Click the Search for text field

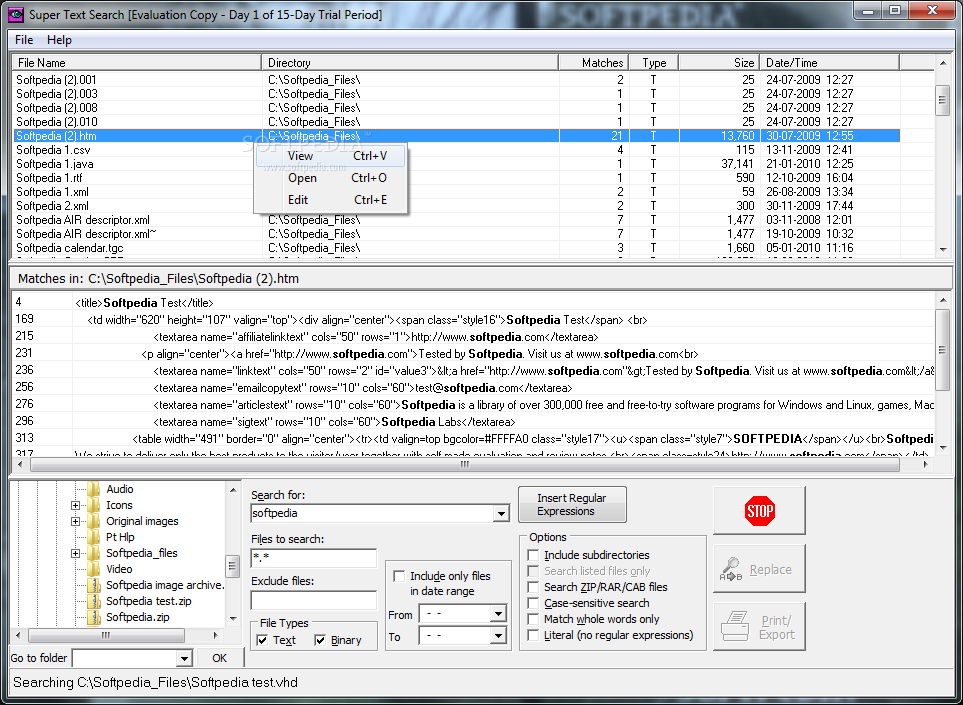372,513
